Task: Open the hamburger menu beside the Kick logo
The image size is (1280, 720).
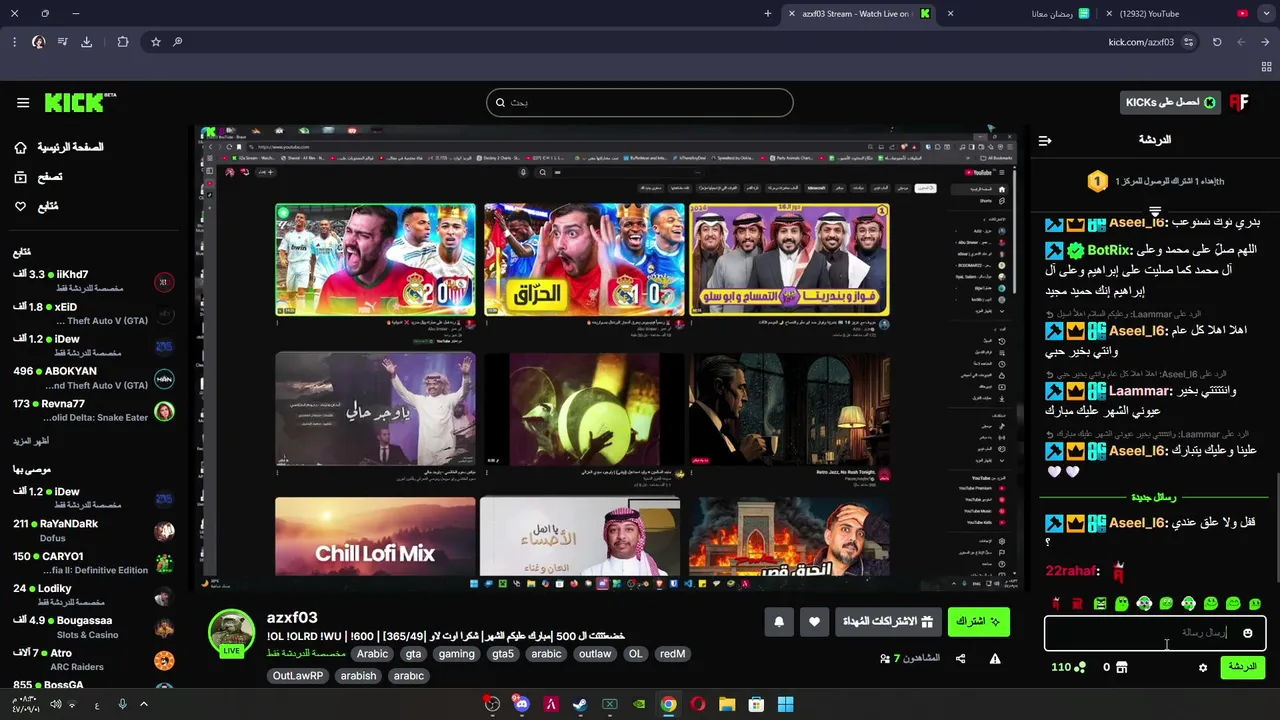Action: 23,102
